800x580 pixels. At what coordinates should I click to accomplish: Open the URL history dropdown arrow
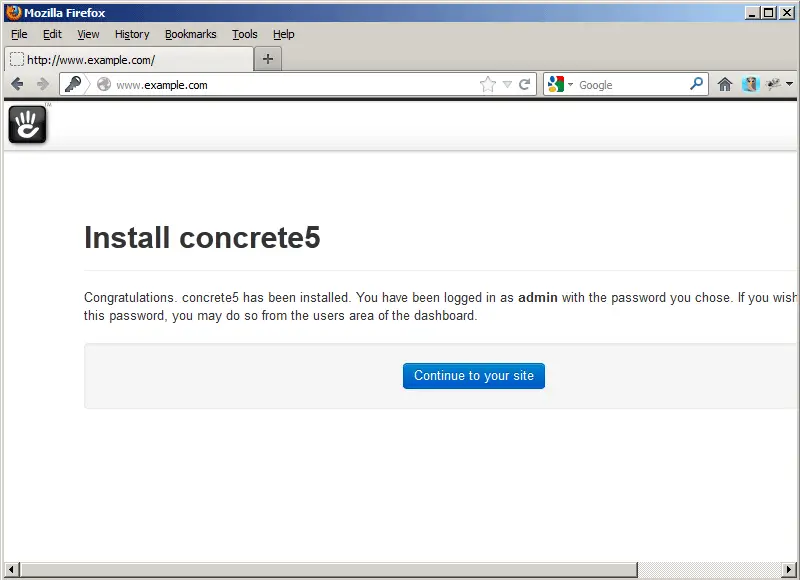(x=507, y=84)
